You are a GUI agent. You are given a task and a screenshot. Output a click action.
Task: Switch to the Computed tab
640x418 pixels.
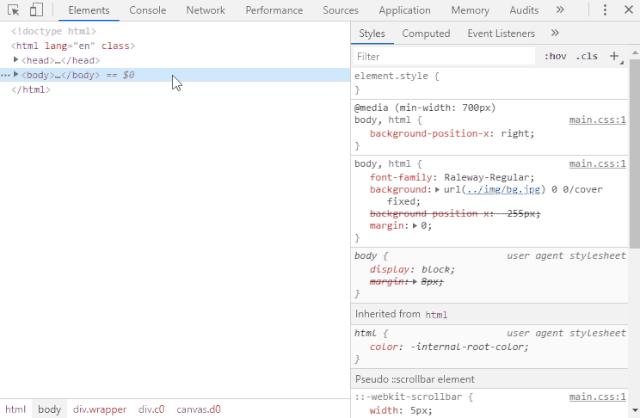tap(425, 33)
